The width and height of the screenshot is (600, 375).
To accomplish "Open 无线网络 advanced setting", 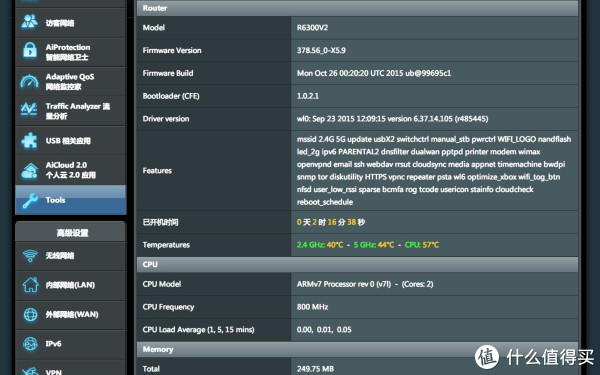I will [x=71, y=256].
